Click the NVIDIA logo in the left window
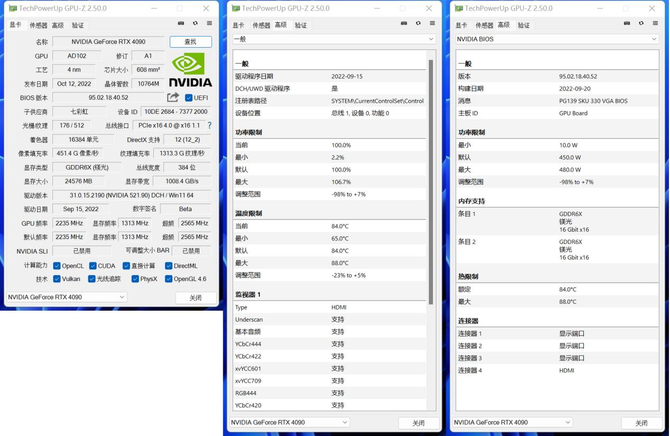Viewport: 670px width, 436px height. [190, 70]
